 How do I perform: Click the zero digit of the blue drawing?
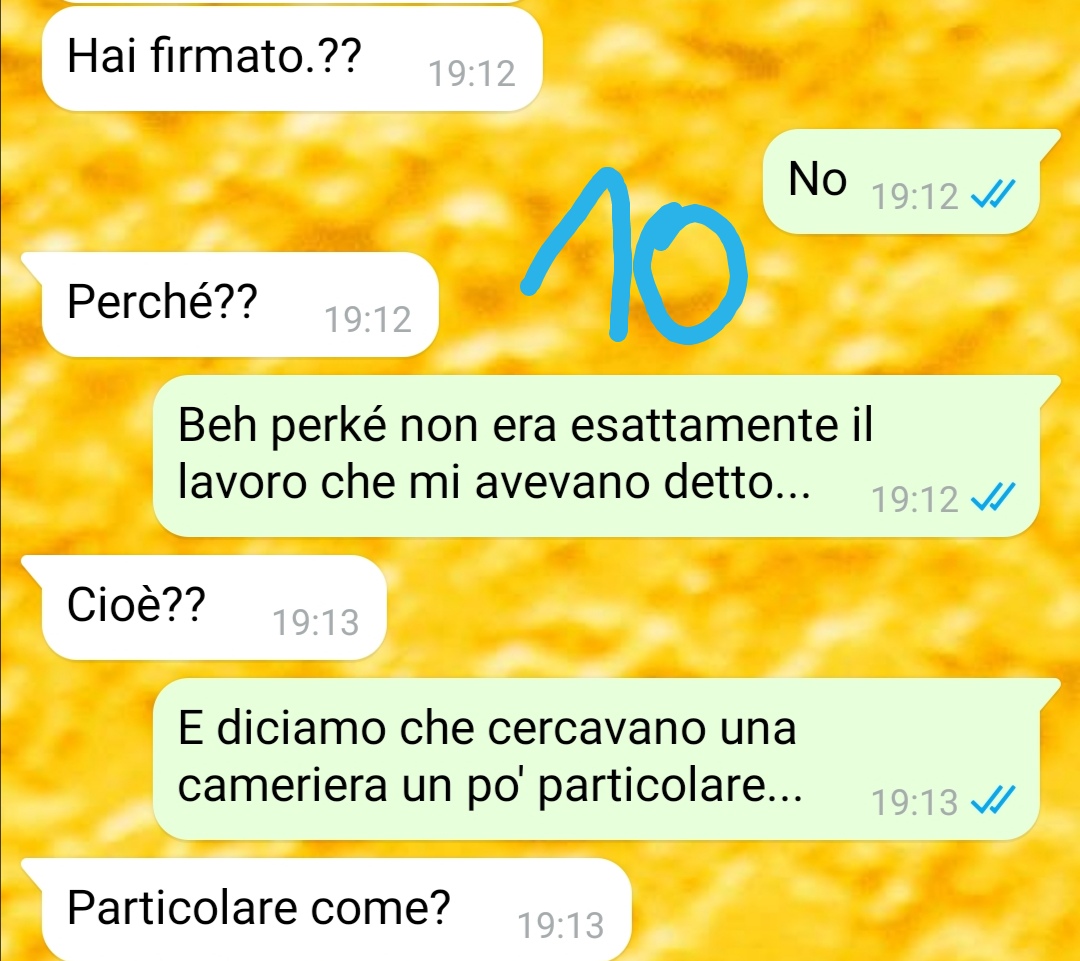(x=690, y=274)
